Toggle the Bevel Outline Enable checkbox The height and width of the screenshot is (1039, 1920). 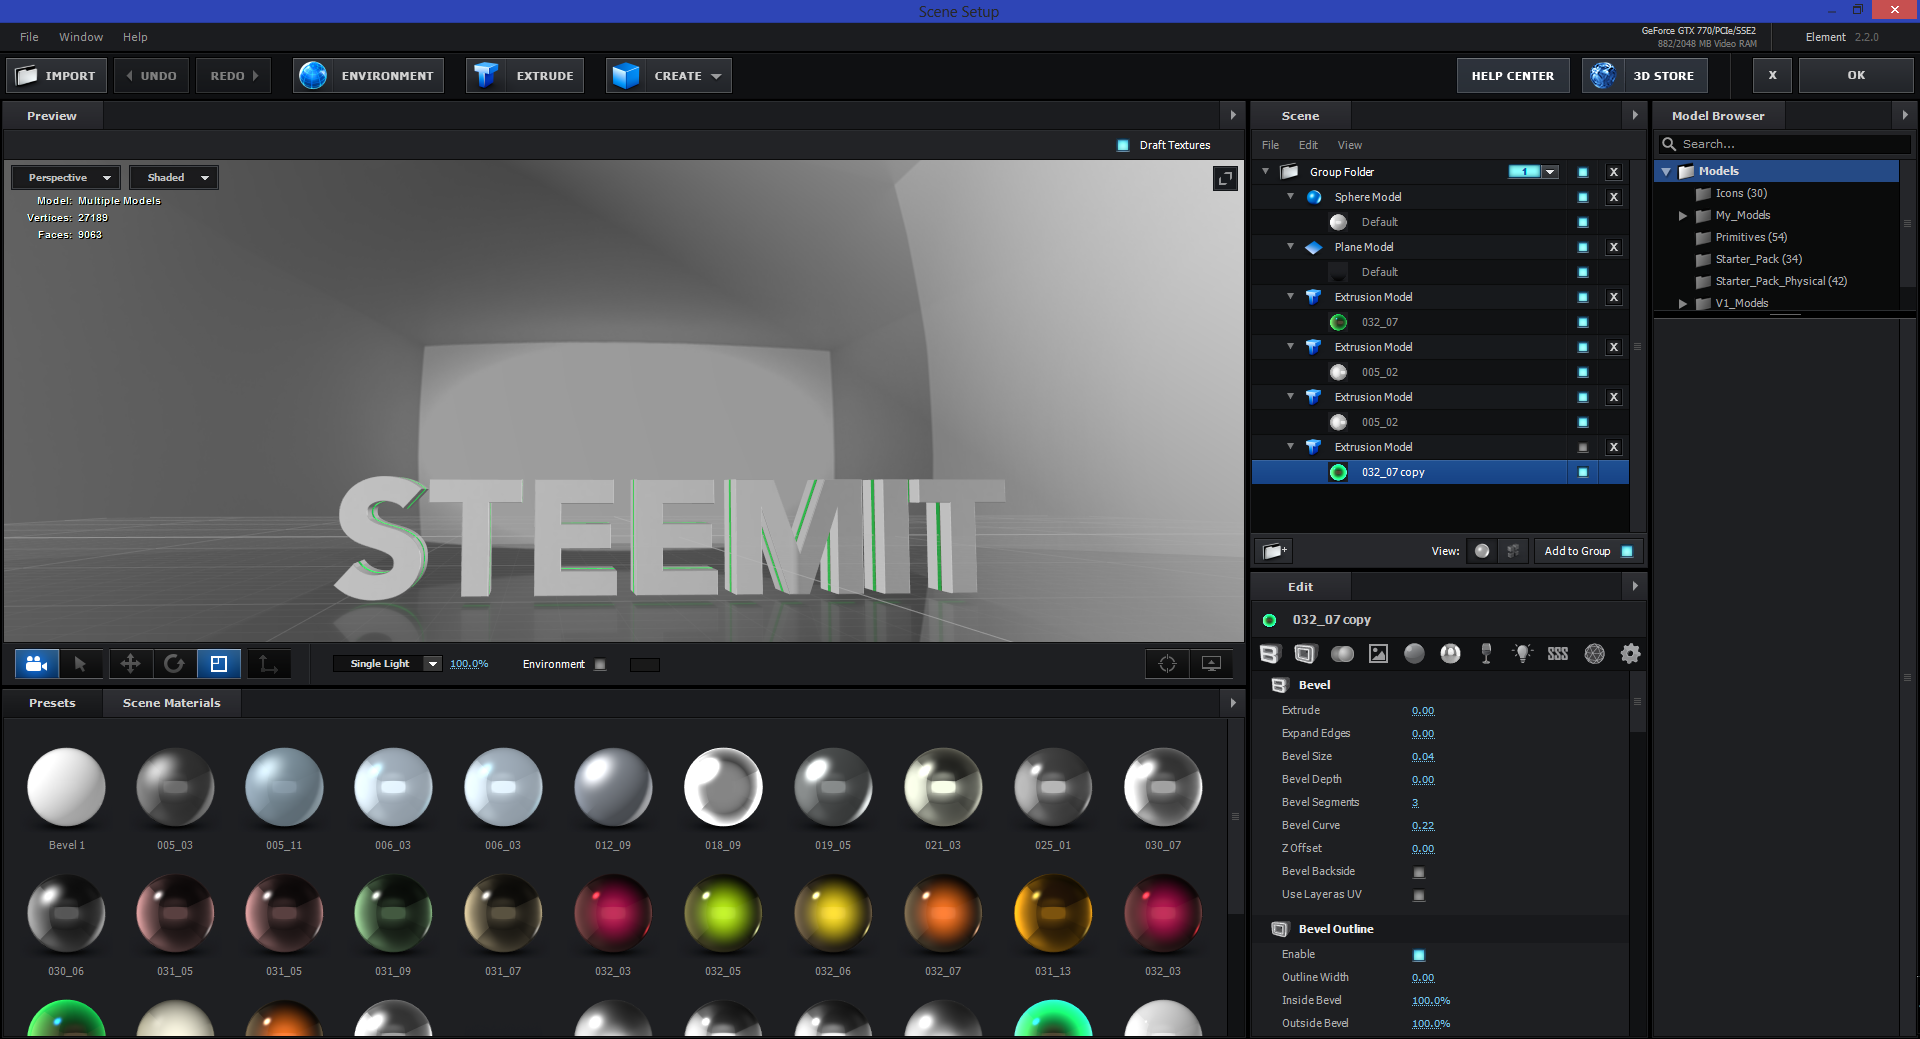tap(1419, 955)
